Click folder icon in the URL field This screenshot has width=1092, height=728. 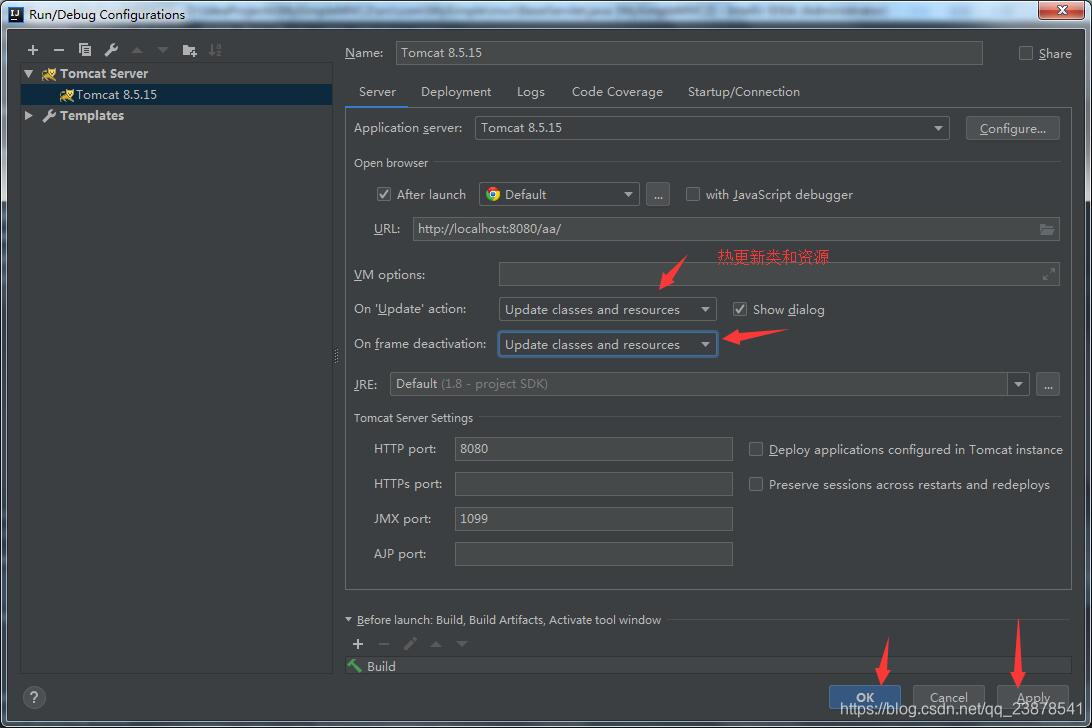pos(1046,229)
